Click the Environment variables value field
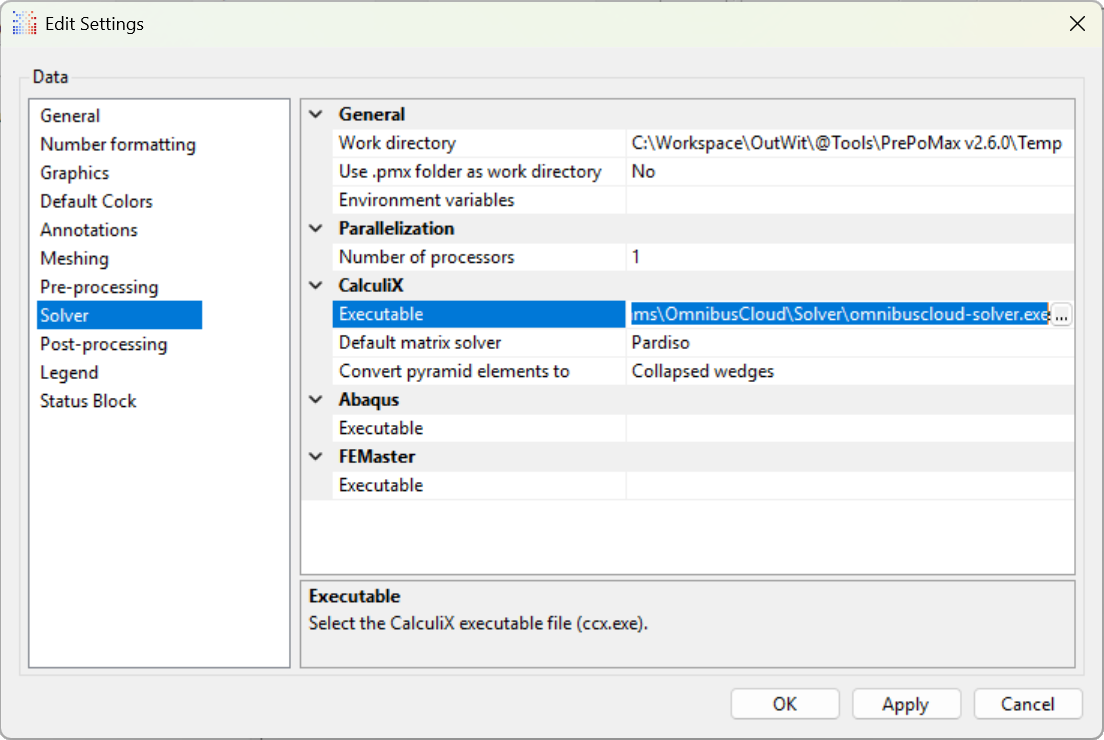This screenshot has height=740, width=1104. pos(850,200)
